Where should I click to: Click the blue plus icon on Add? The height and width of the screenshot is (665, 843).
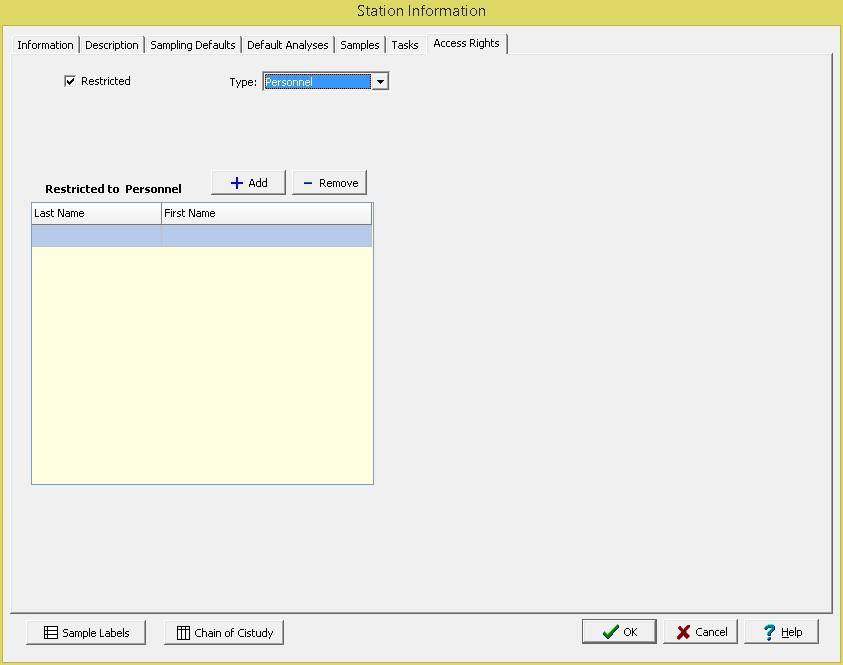click(x=237, y=183)
